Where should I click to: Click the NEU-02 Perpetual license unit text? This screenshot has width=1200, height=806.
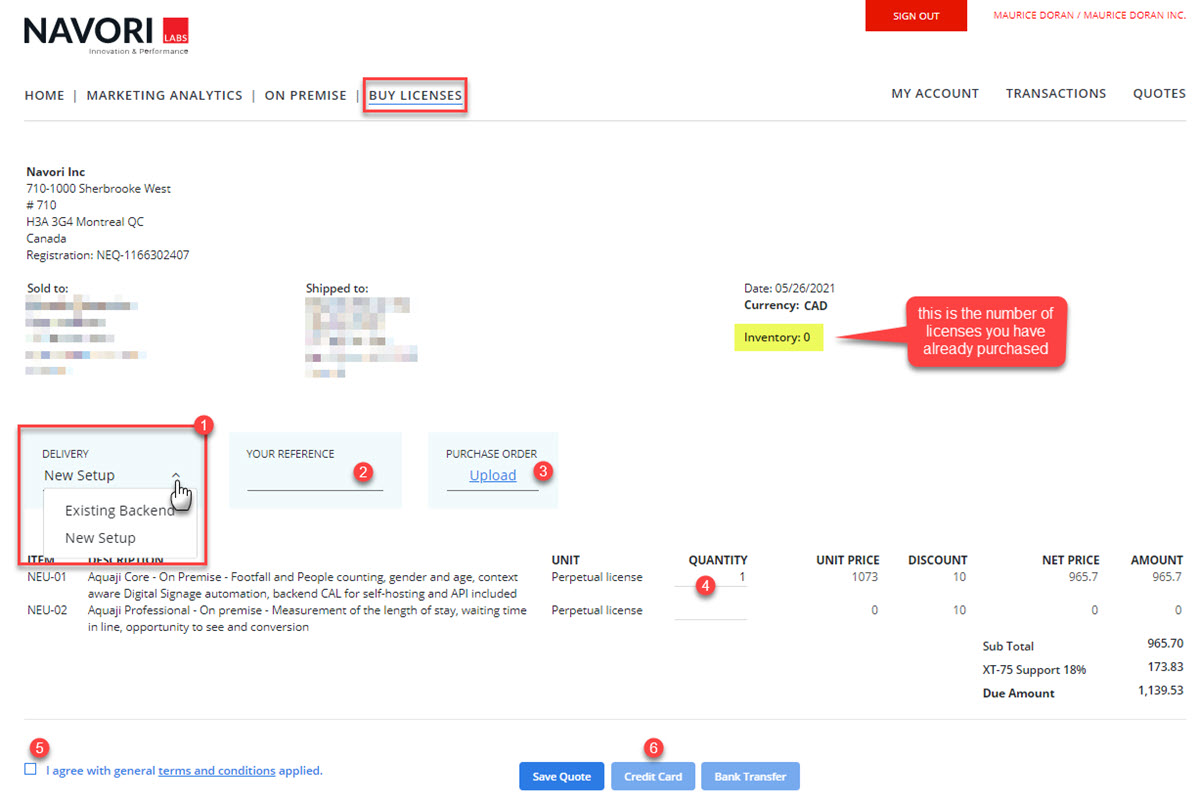597,610
